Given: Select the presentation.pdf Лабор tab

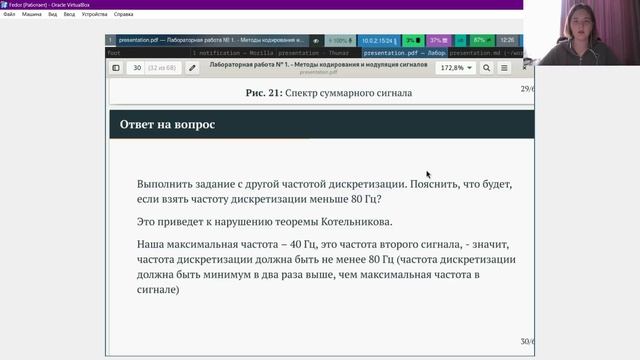Looking at the screenshot, I should [404, 53].
